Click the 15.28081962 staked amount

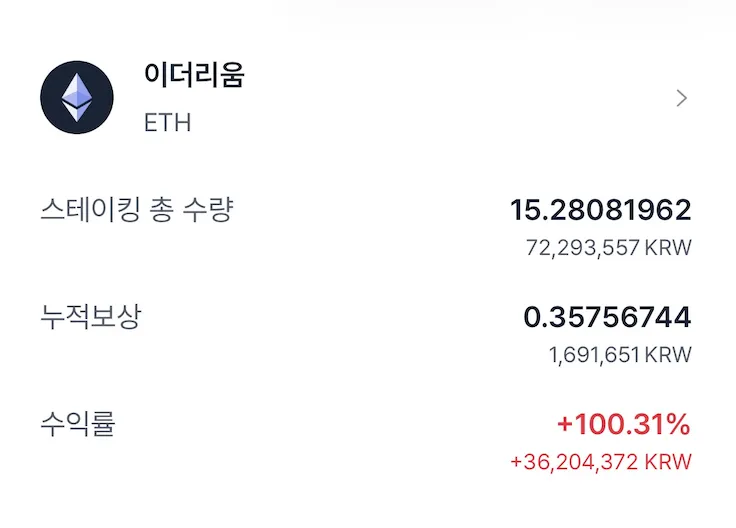(600, 210)
